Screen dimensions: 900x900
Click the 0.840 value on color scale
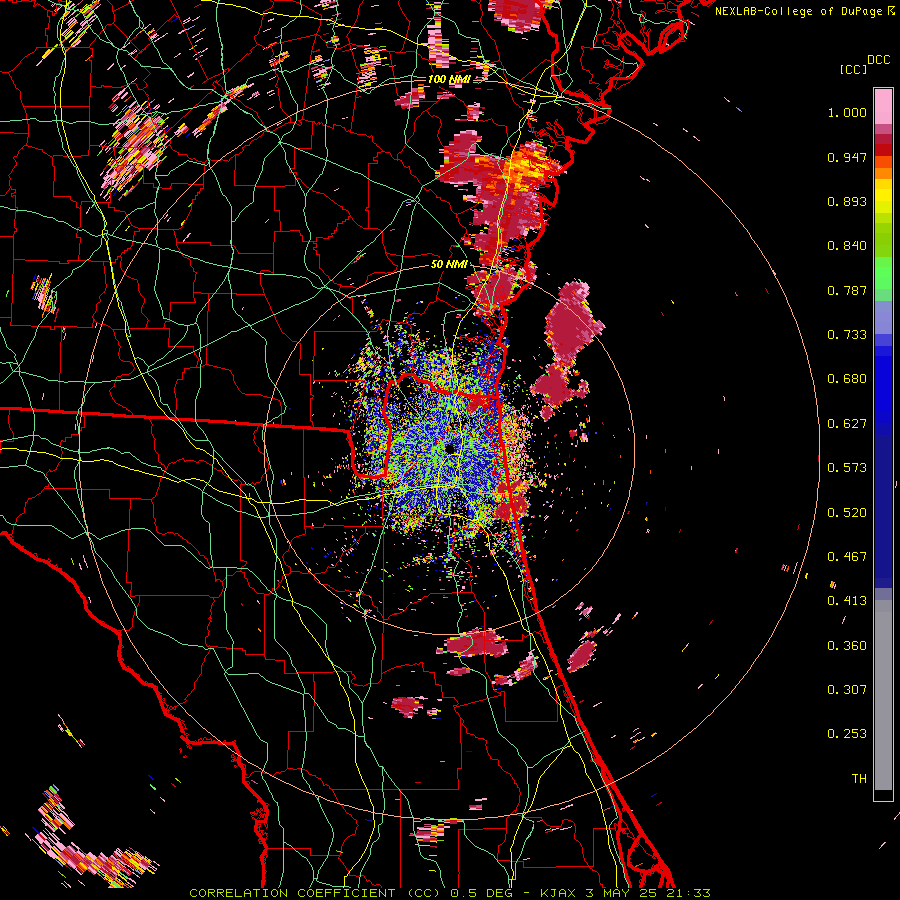(847, 246)
